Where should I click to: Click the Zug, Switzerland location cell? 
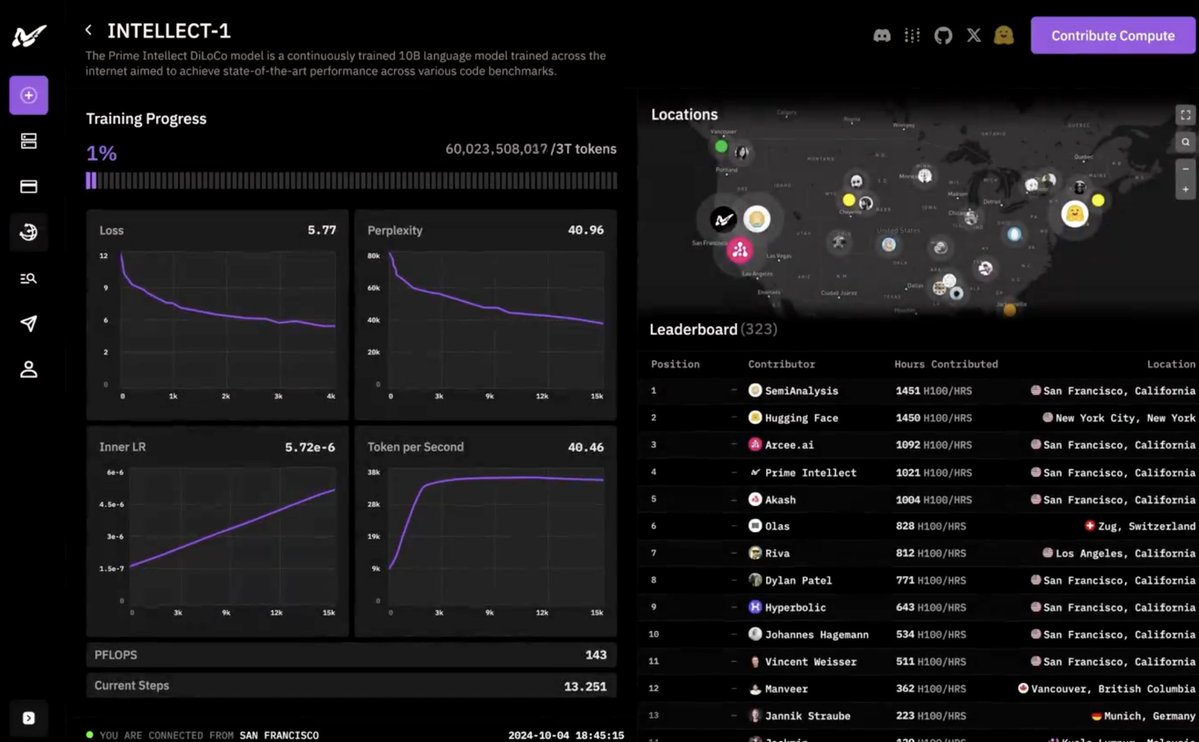[1140, 526]
